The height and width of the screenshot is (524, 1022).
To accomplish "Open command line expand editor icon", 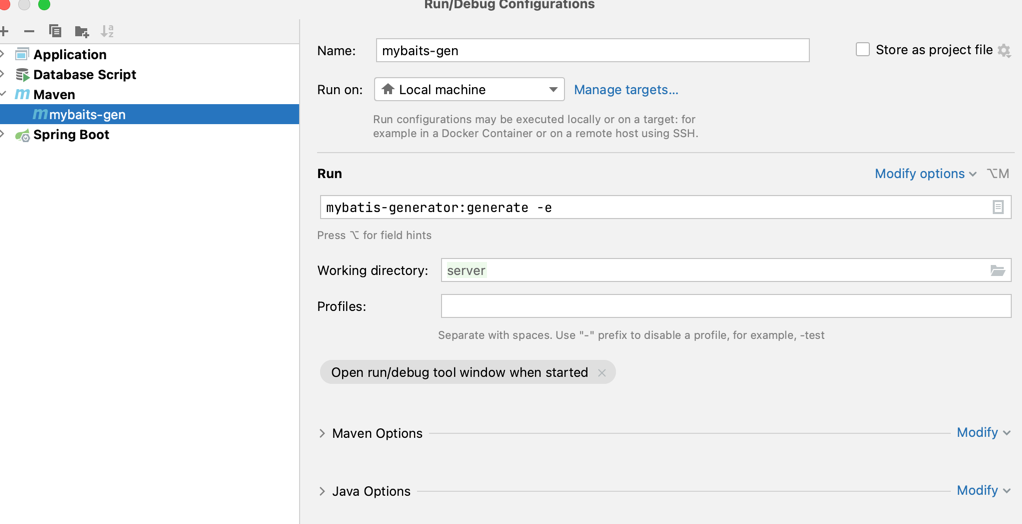I will coord(998,207).
